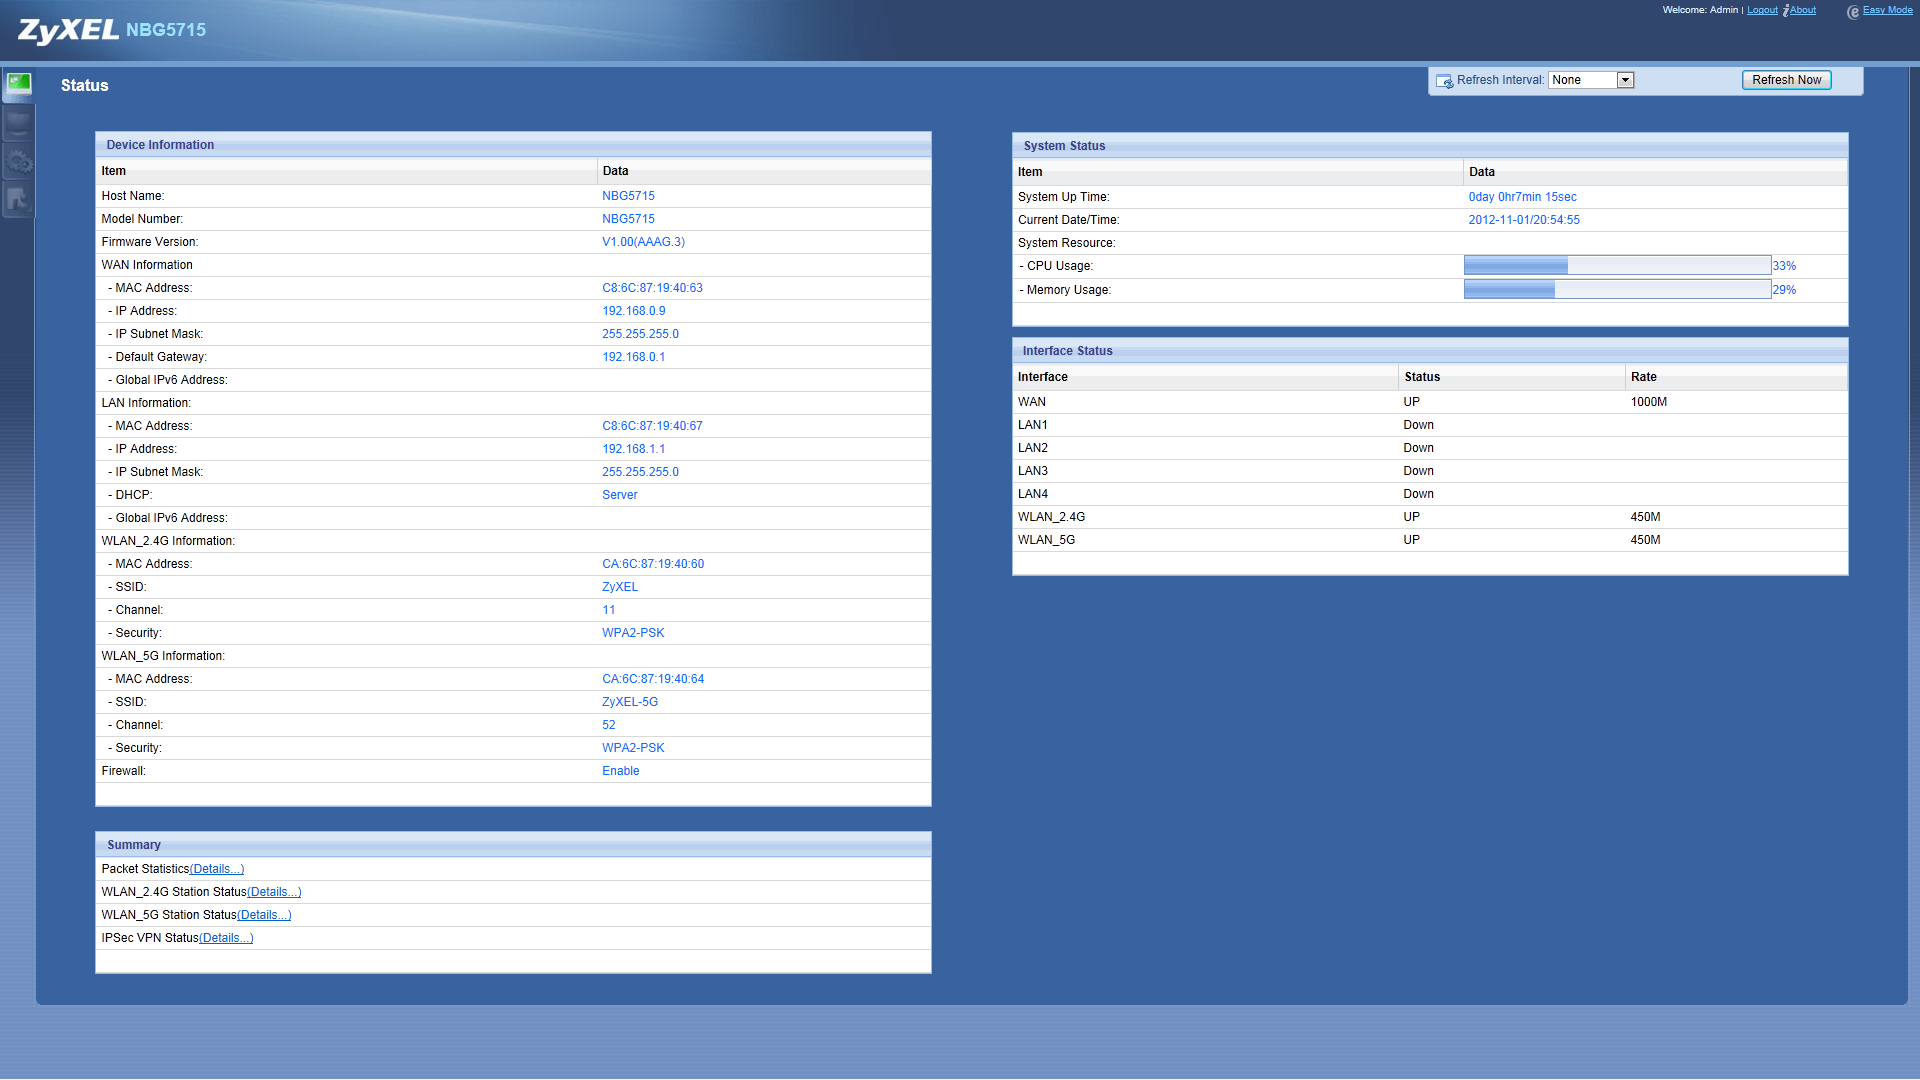Click the Host Name value NBG5715
Viewport: 1920px width, 1080px height.
click(628, 196)
